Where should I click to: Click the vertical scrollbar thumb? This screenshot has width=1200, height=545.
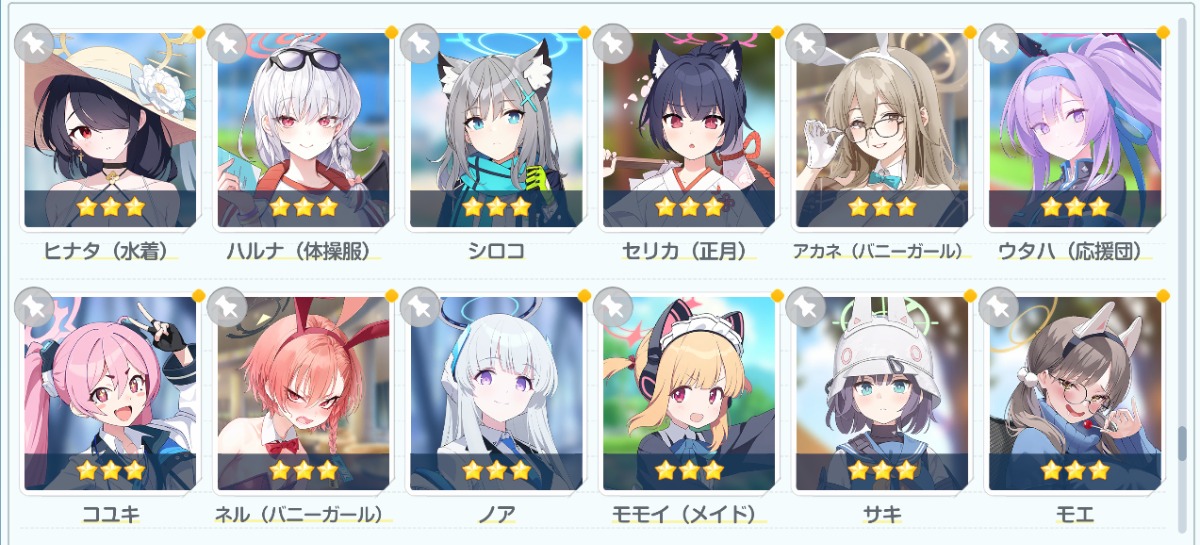coord(1181,443)
